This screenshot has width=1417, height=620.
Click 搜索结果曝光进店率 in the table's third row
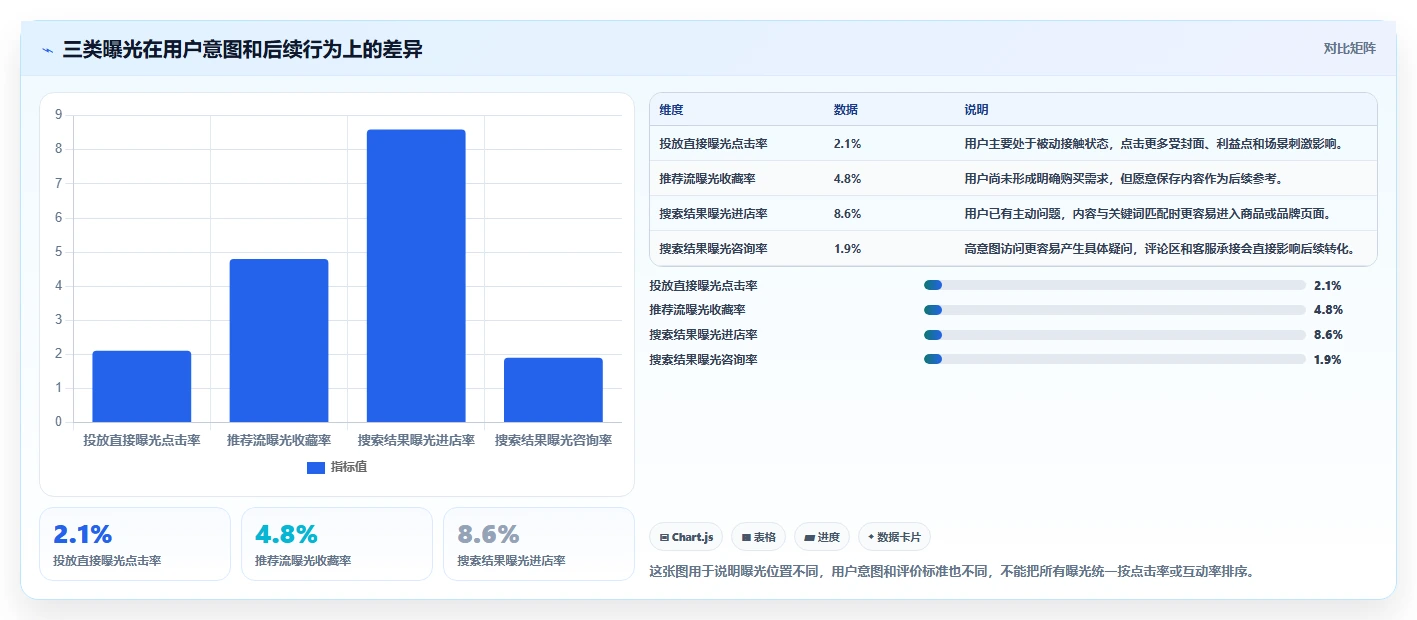pyautogui.click(x=713, y=213)
